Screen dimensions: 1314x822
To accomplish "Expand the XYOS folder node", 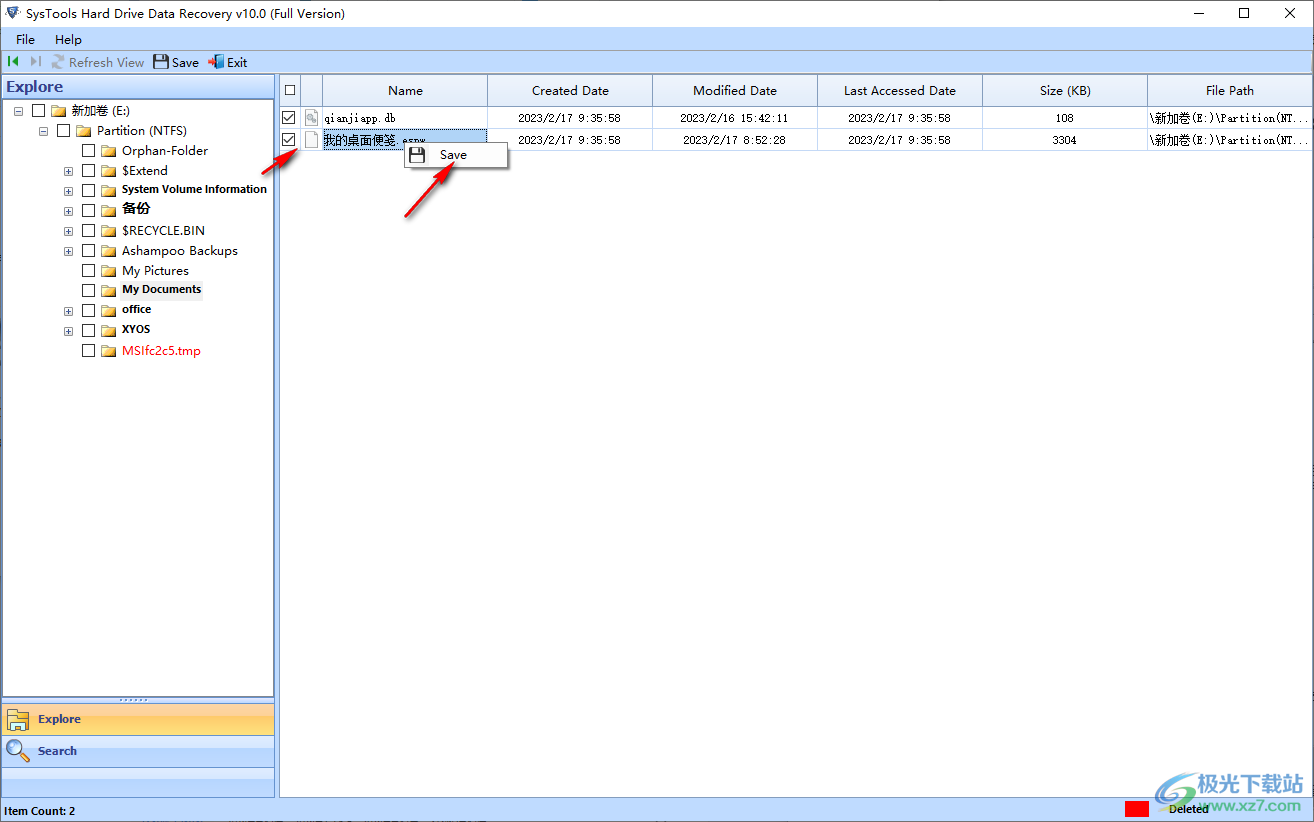I will pyautogui.click(x=69, y=330).
